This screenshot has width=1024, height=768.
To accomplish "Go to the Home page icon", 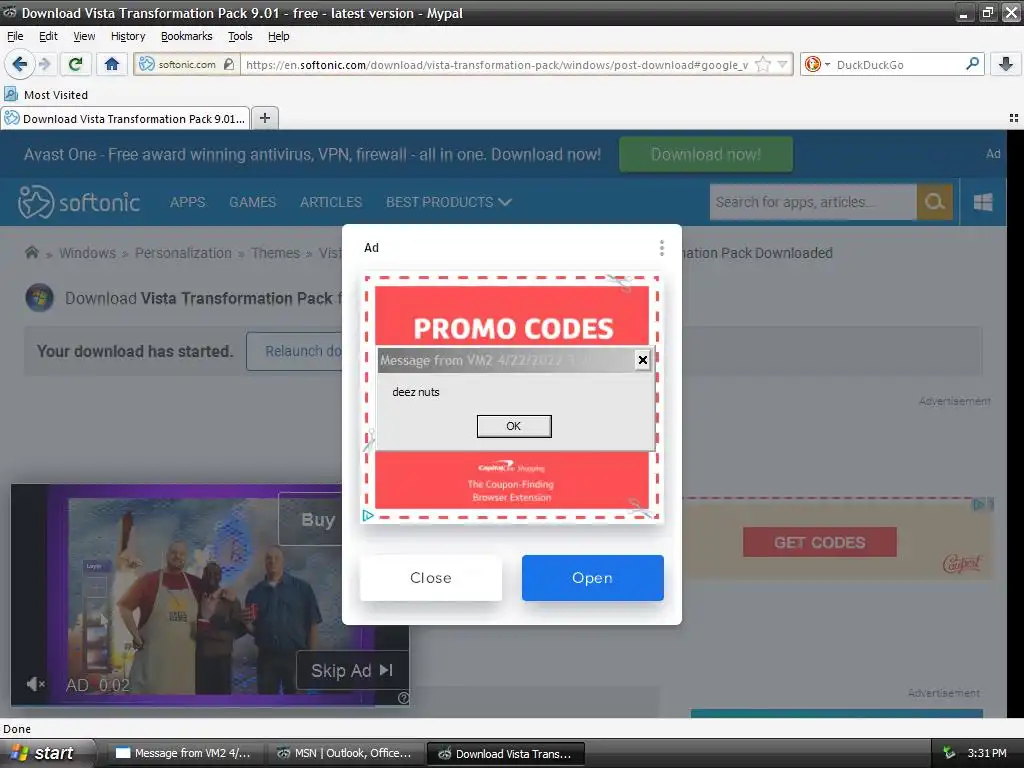I will tap(112, 64).
